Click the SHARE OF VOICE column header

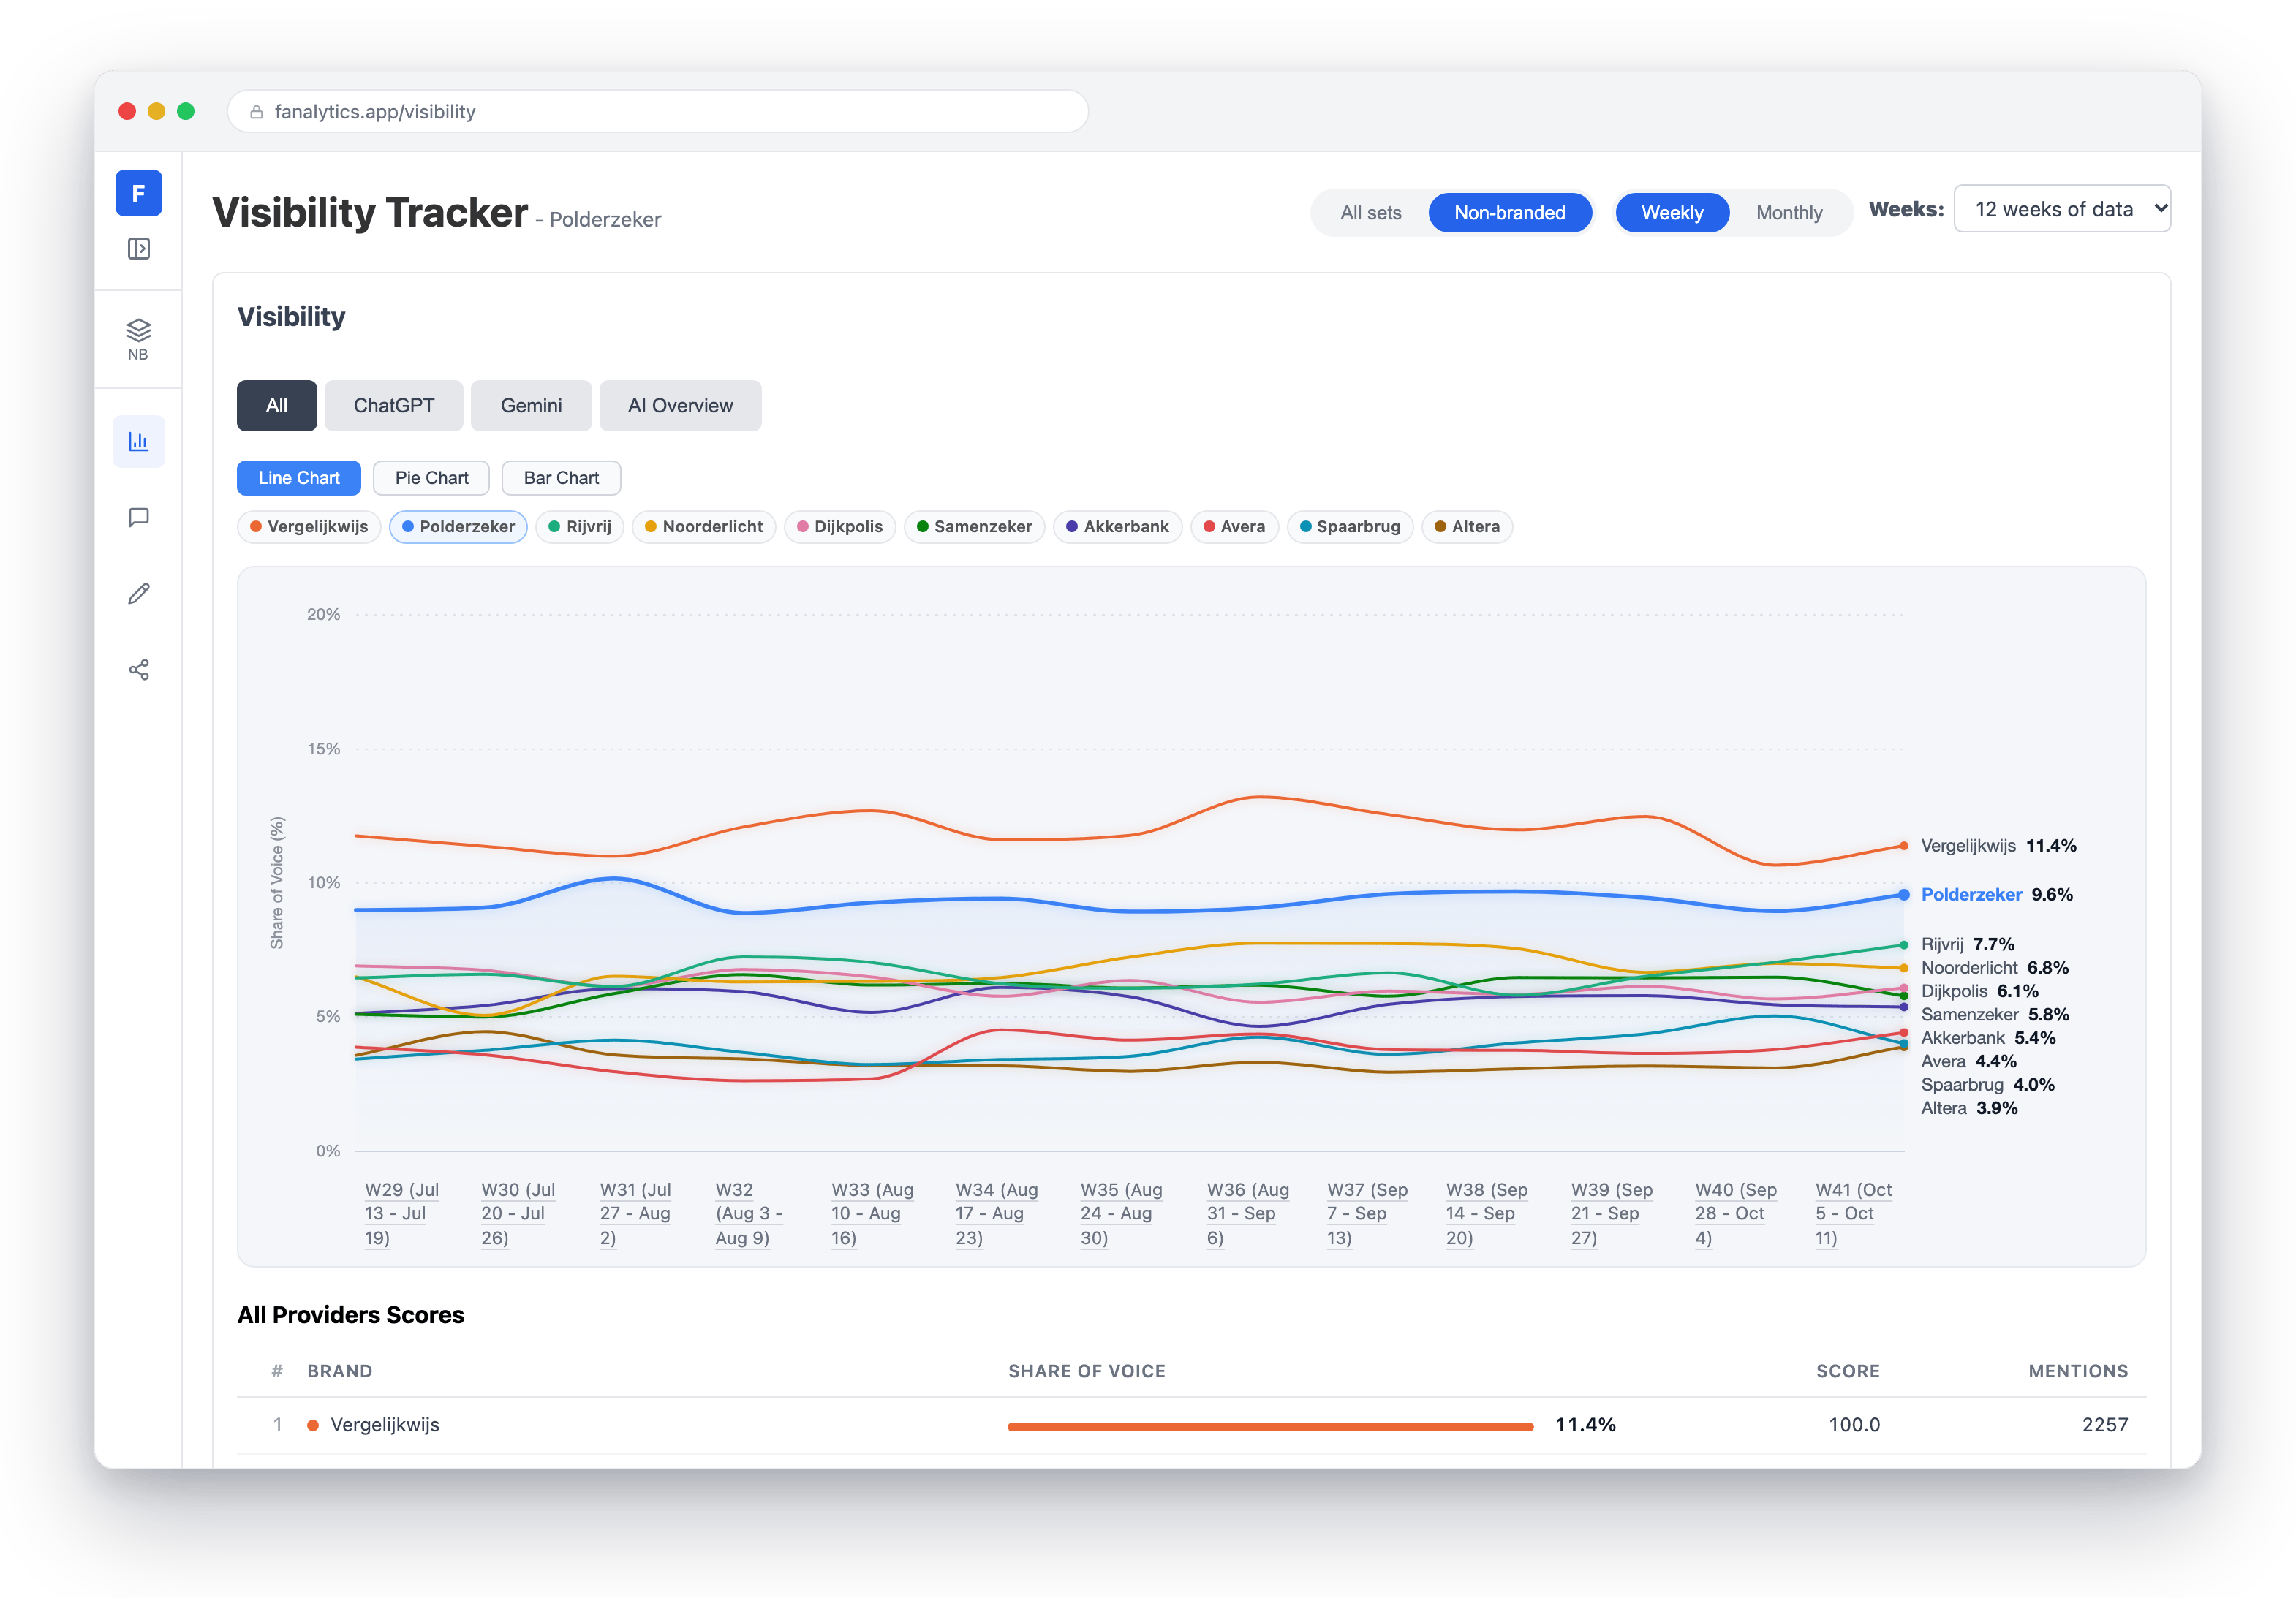click(x=1087, y=1371)
